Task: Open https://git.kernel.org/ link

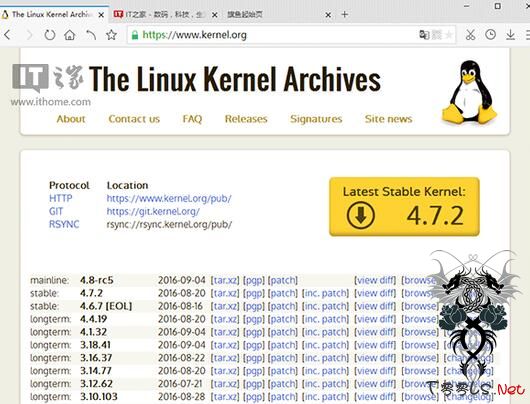Action: tap(153, 211)
